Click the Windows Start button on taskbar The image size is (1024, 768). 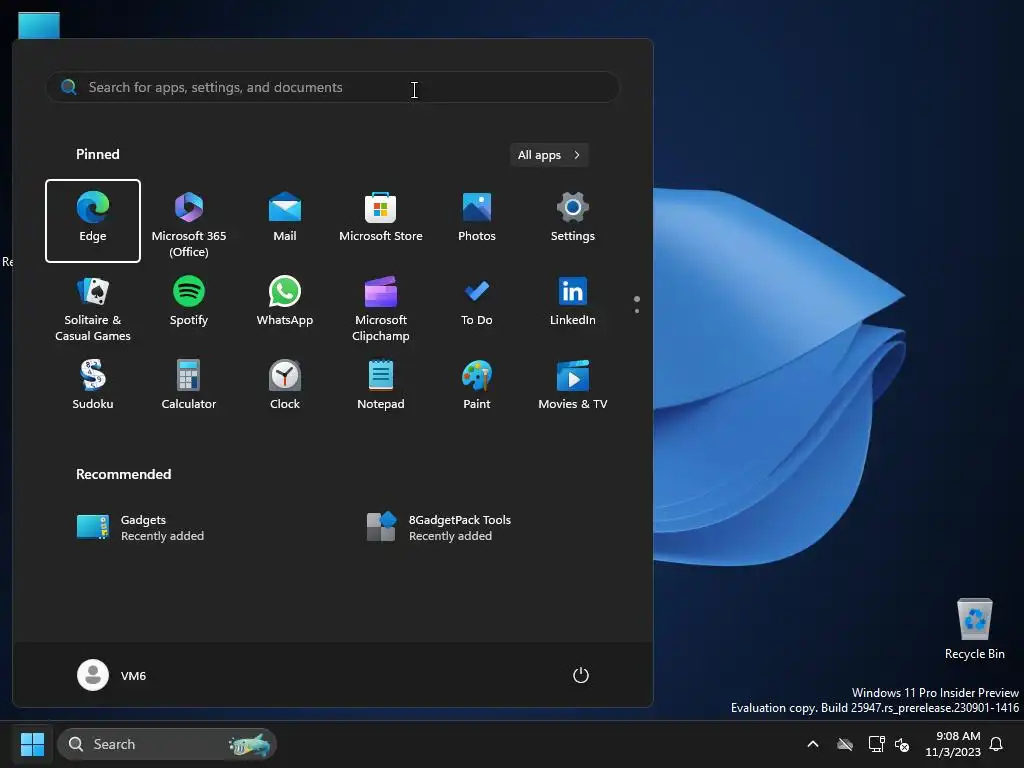pyautogui.click(x=32, y=744)
